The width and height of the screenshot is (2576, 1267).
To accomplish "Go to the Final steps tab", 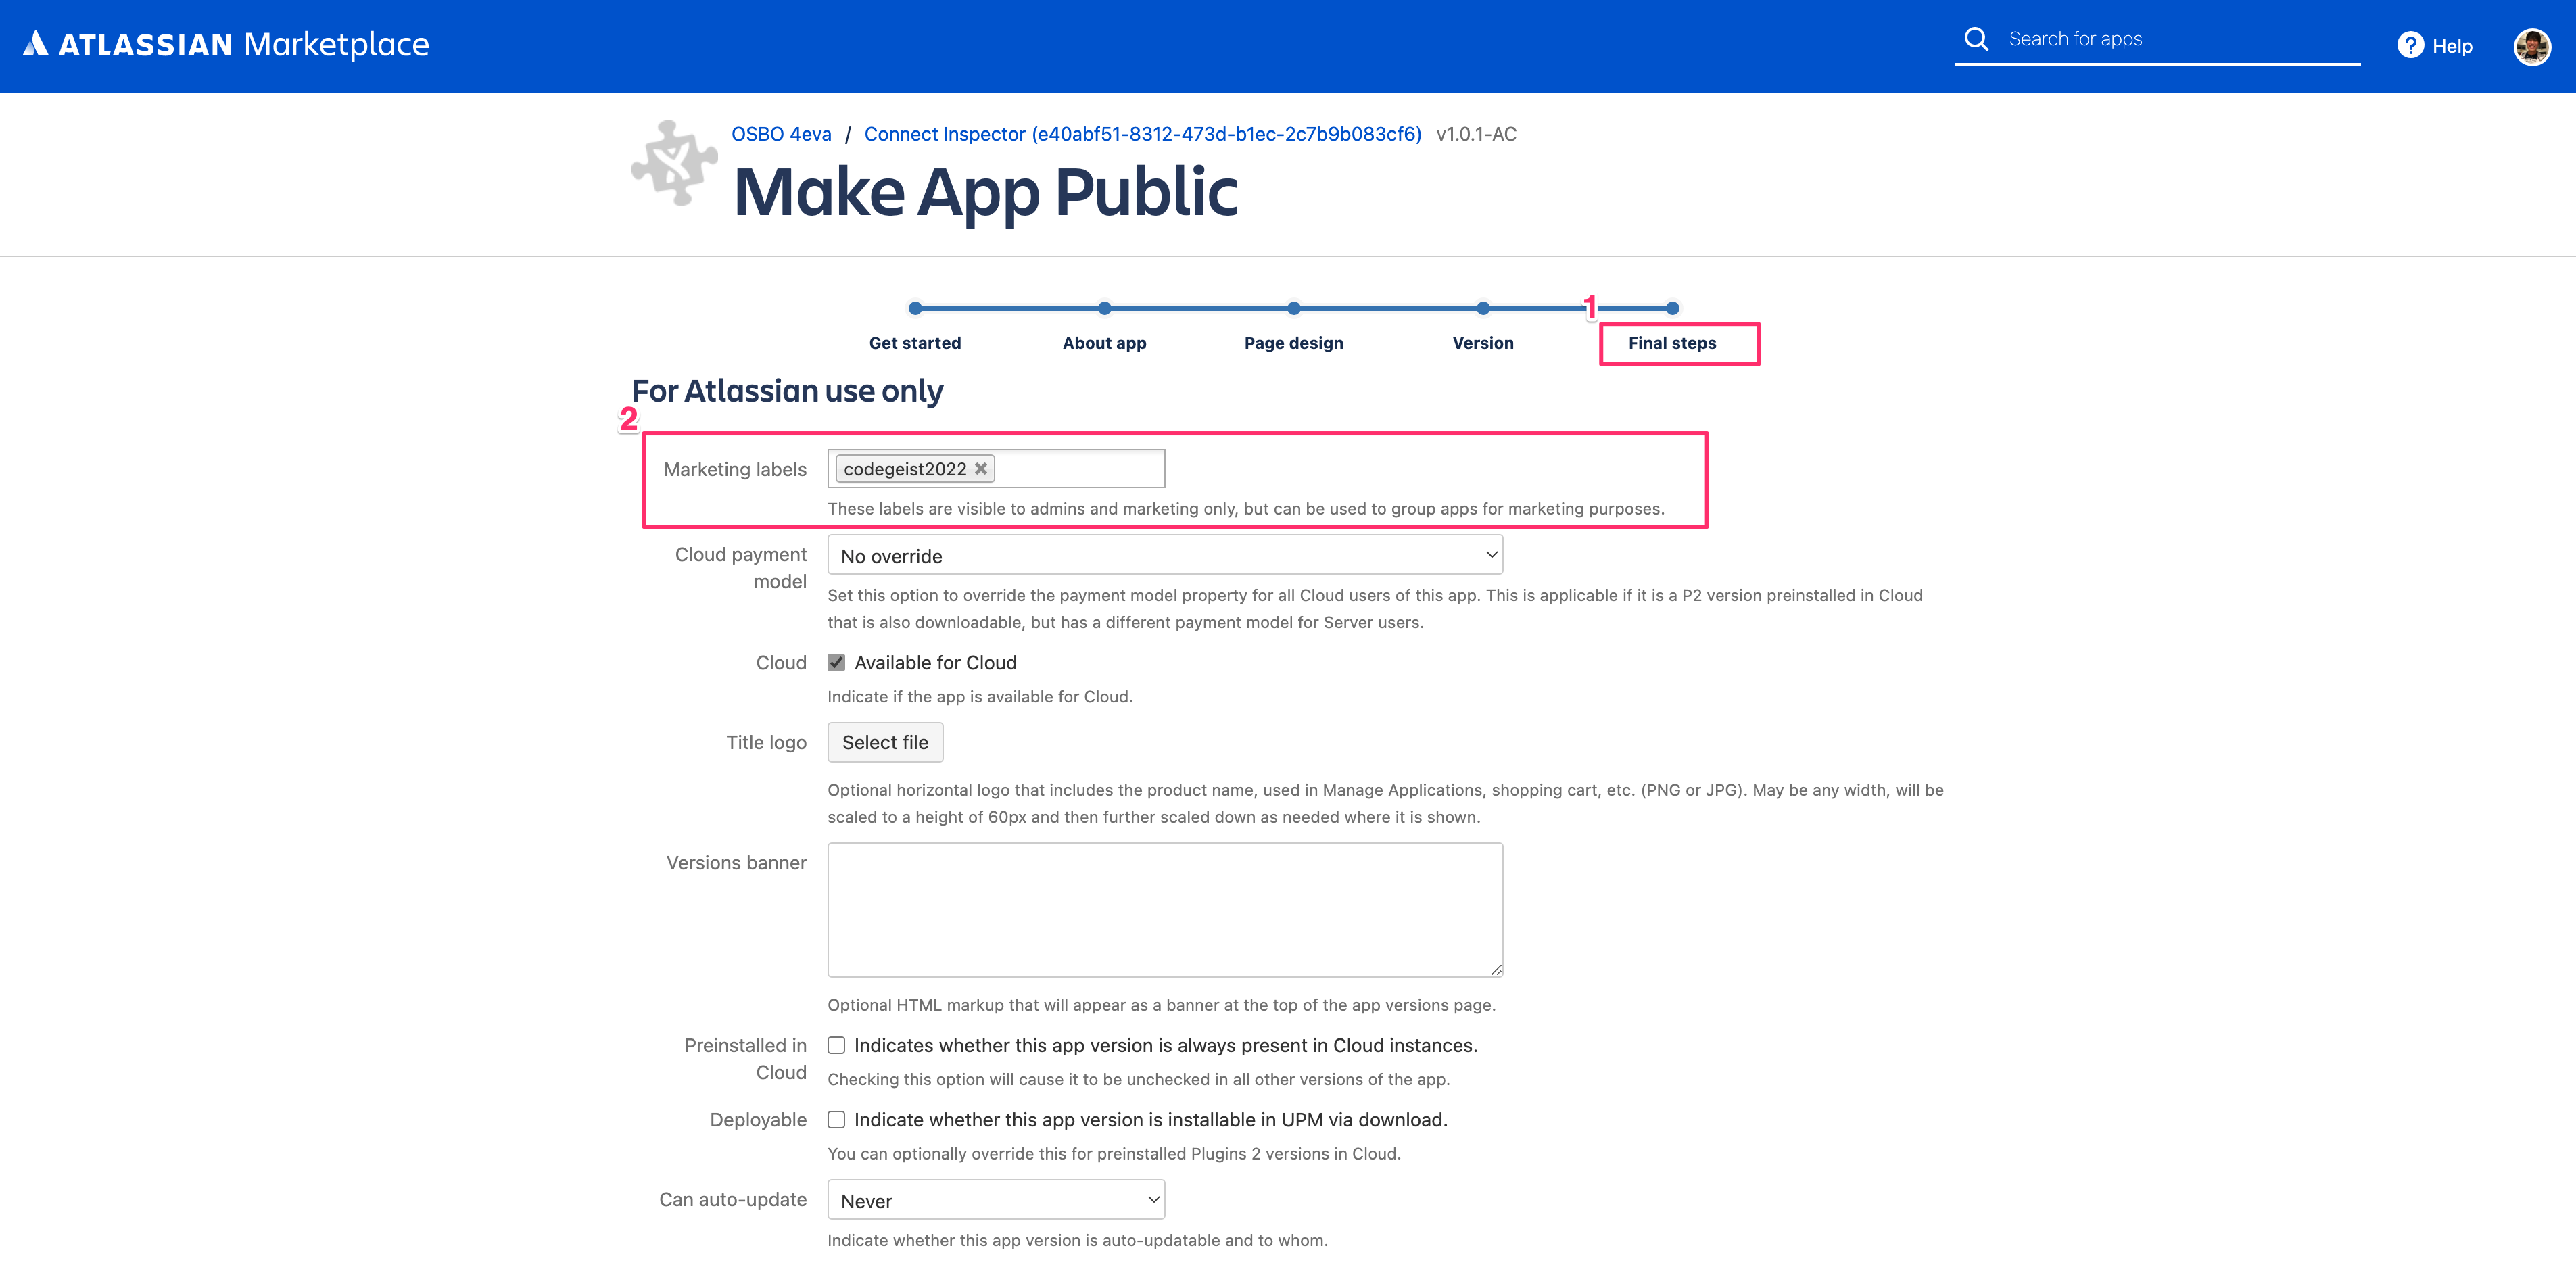I will pos(1672,343).
